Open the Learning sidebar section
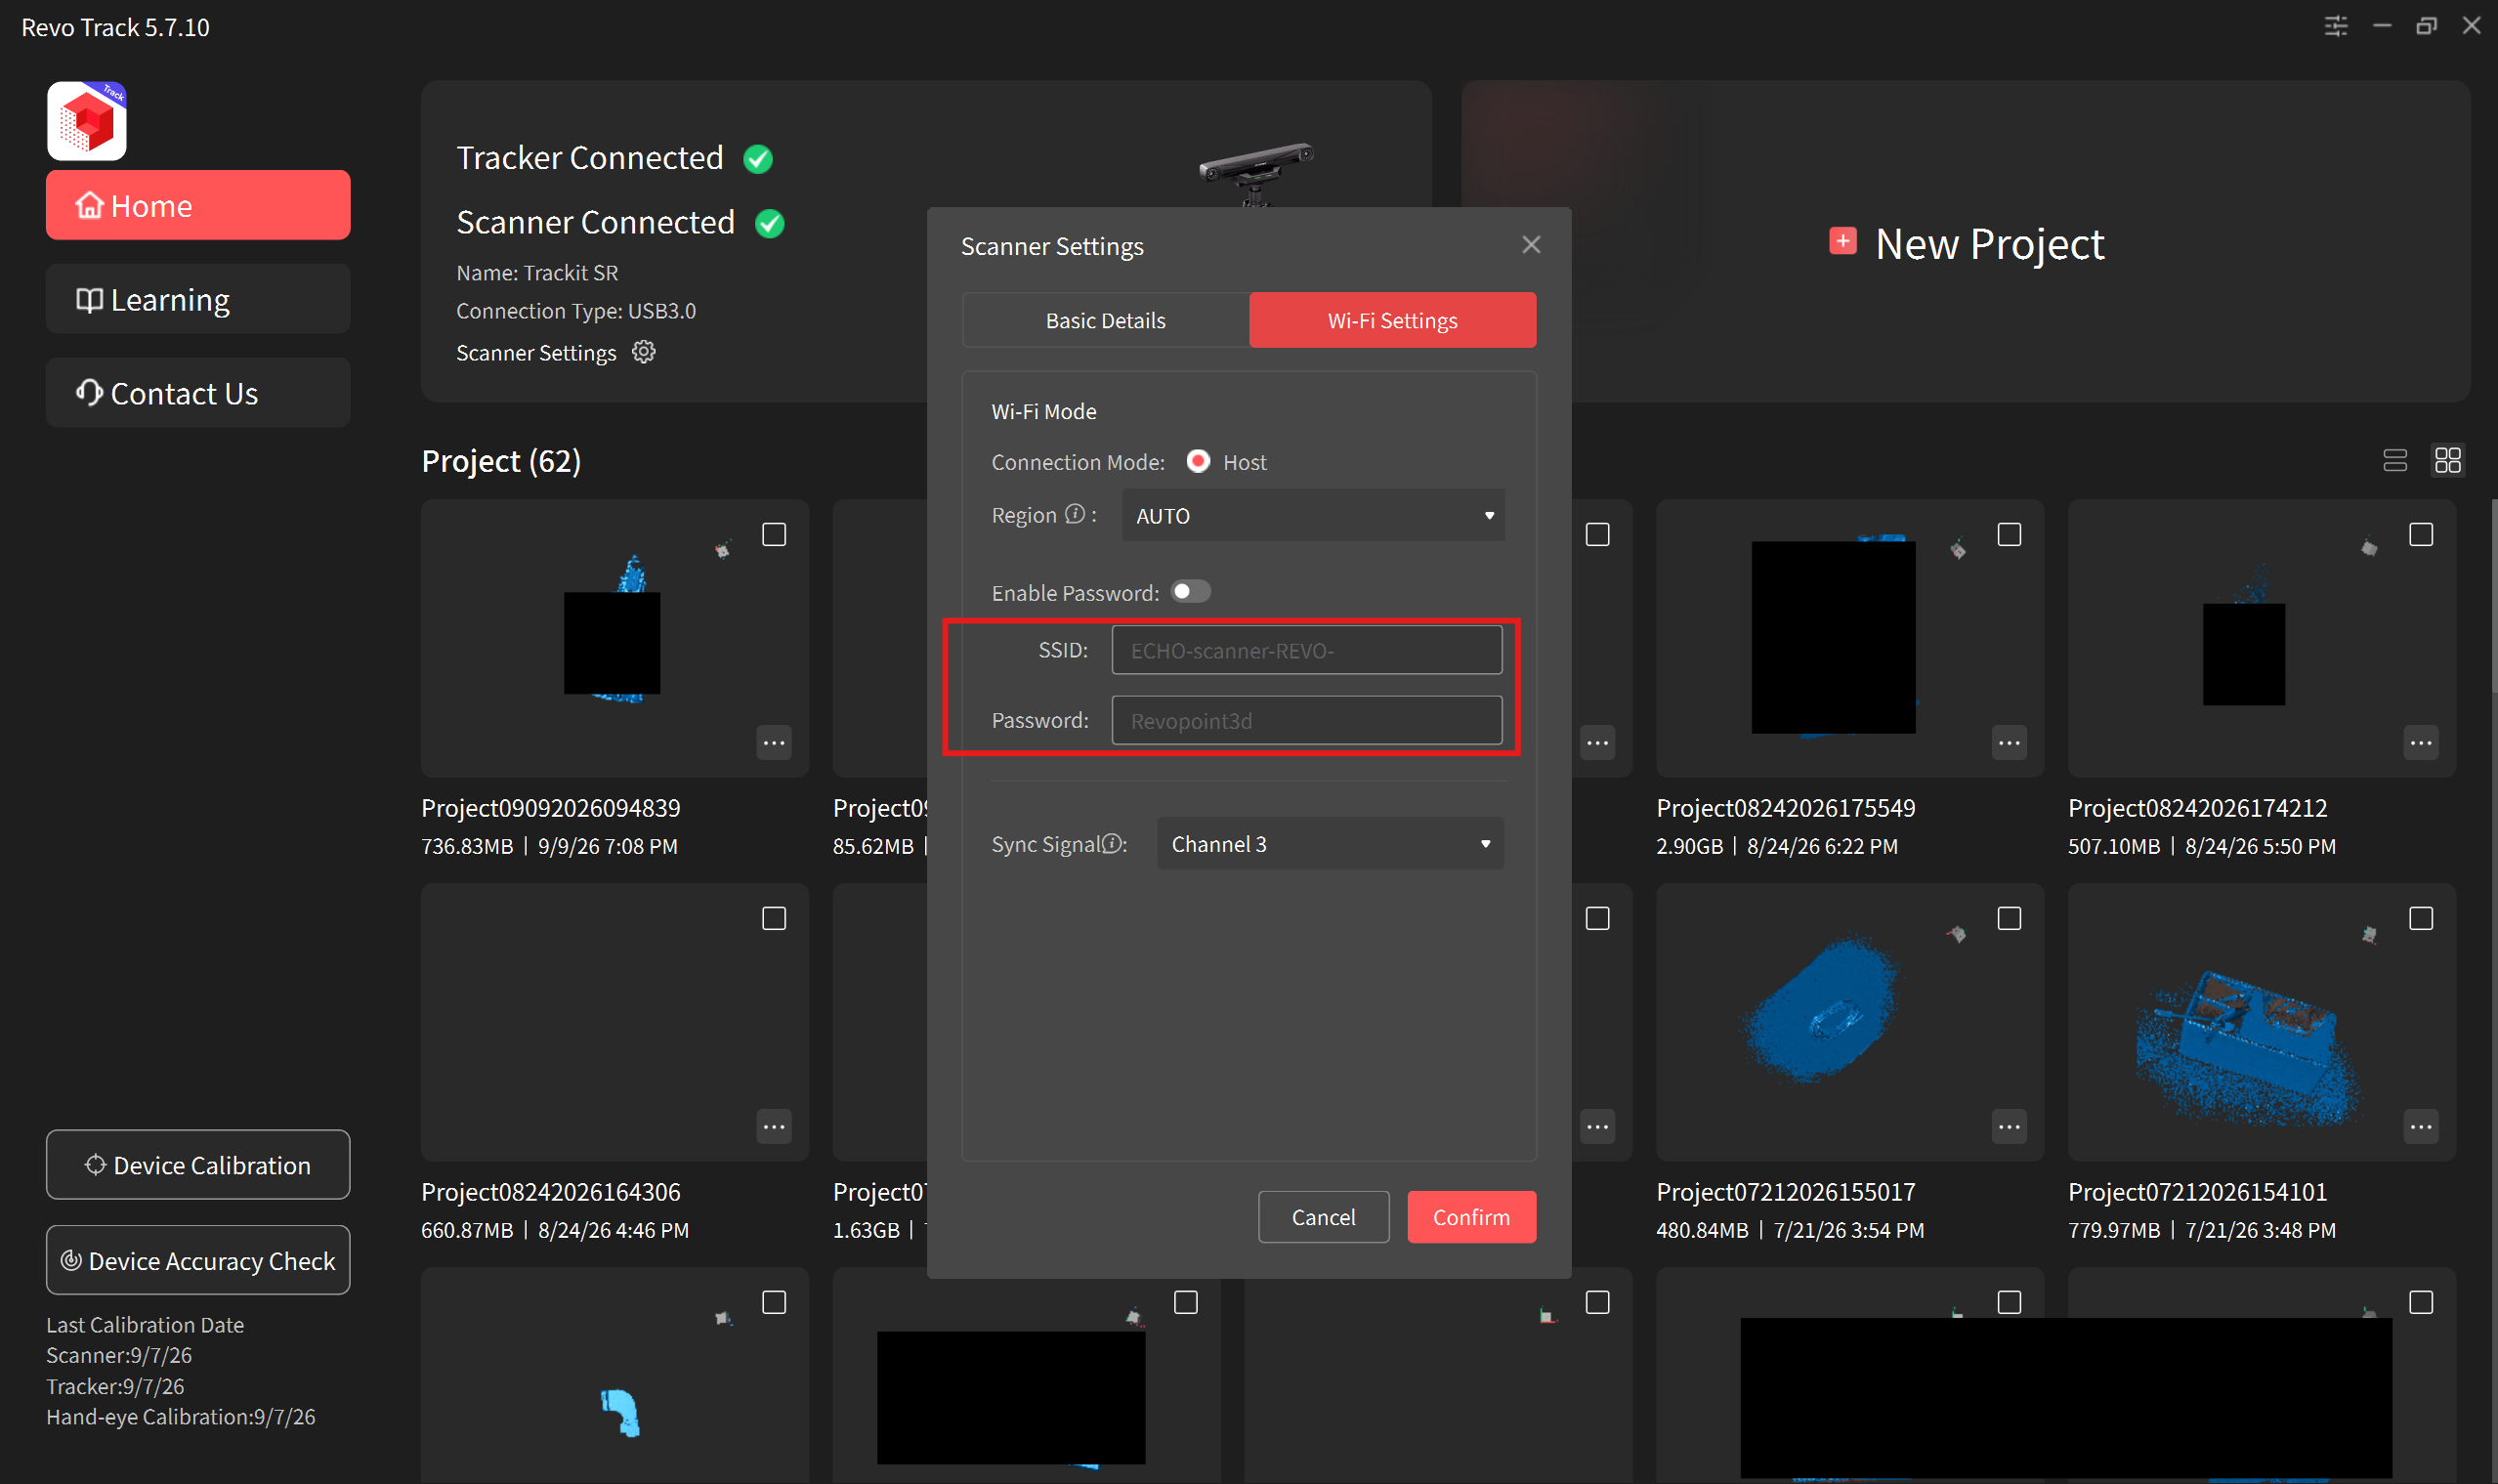Screen dimensions: 2498x1484 point(198,299)
